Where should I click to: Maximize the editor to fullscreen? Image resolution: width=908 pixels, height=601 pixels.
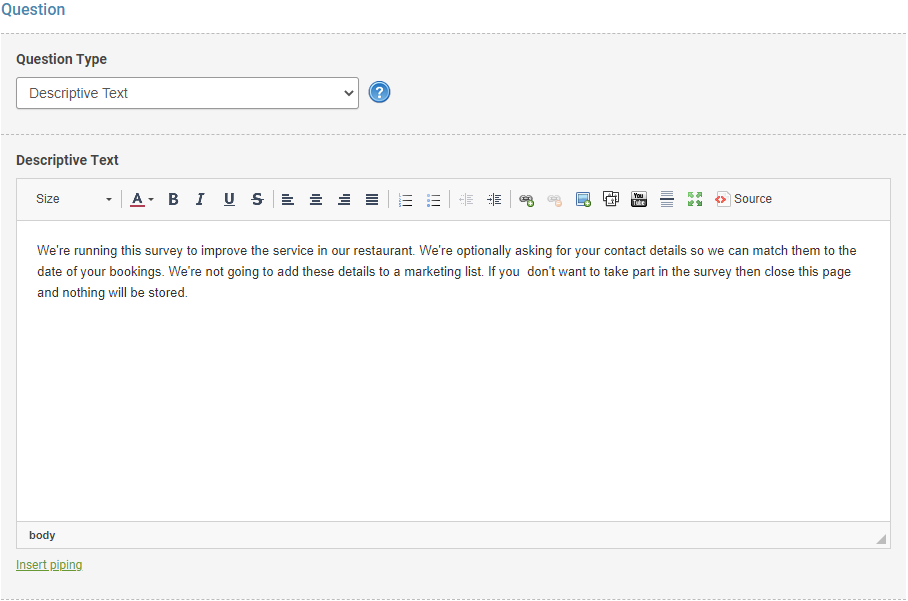[695, 199]
